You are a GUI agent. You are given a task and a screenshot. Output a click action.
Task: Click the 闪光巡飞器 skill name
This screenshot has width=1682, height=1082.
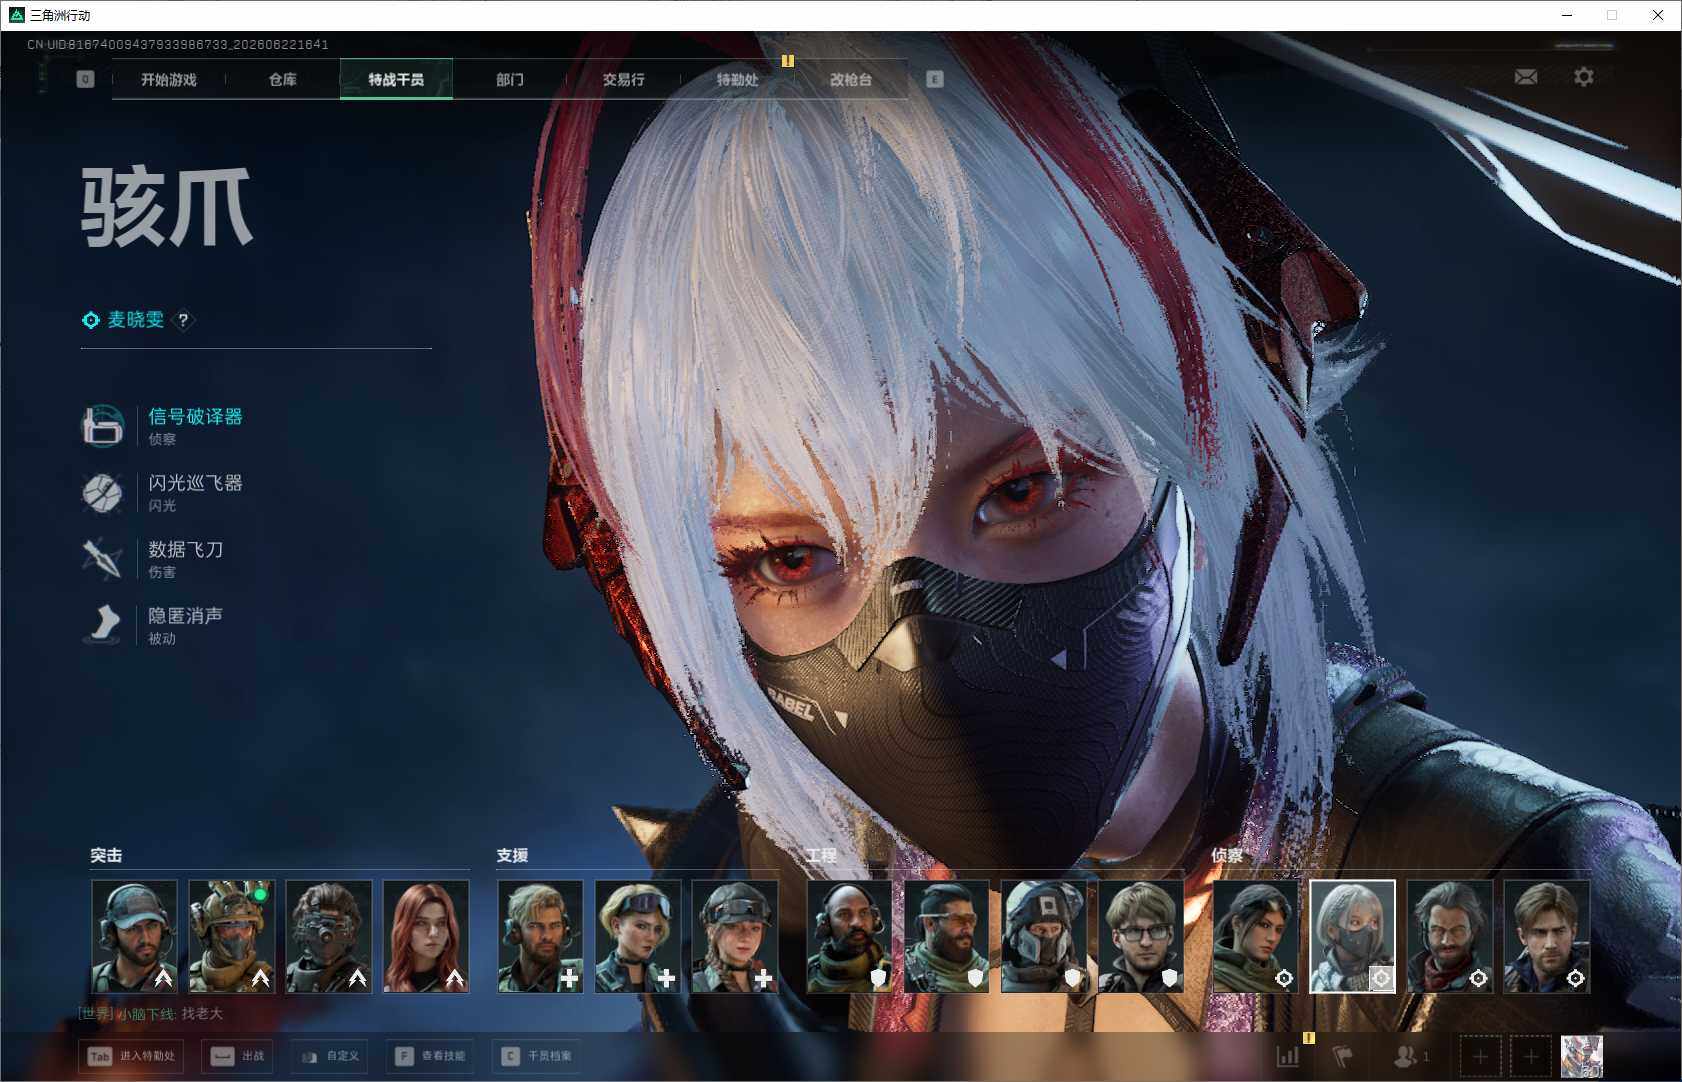tap(195, 483)
